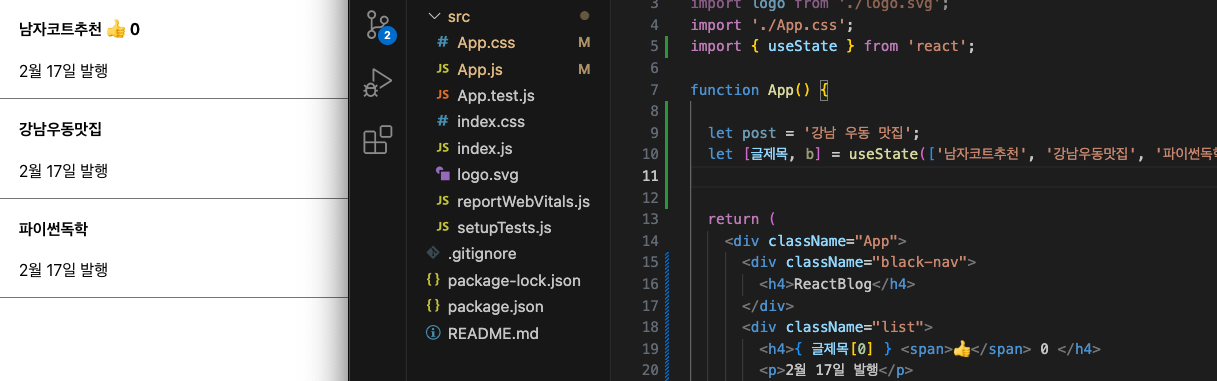Click the CSS hash icon beside App.css
This screenshot has width=1217, height=381.
(442, 43)
